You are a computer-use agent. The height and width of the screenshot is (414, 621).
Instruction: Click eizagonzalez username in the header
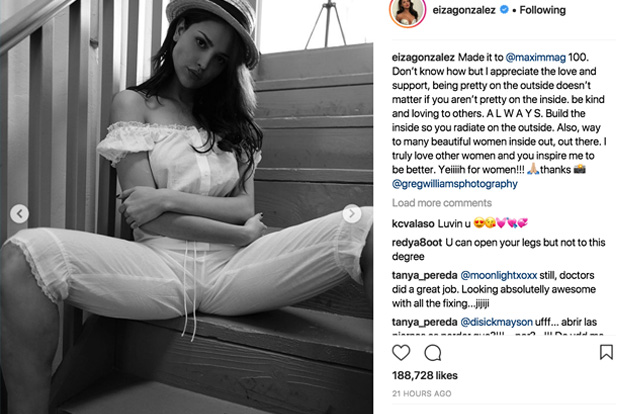coord(464,10)
